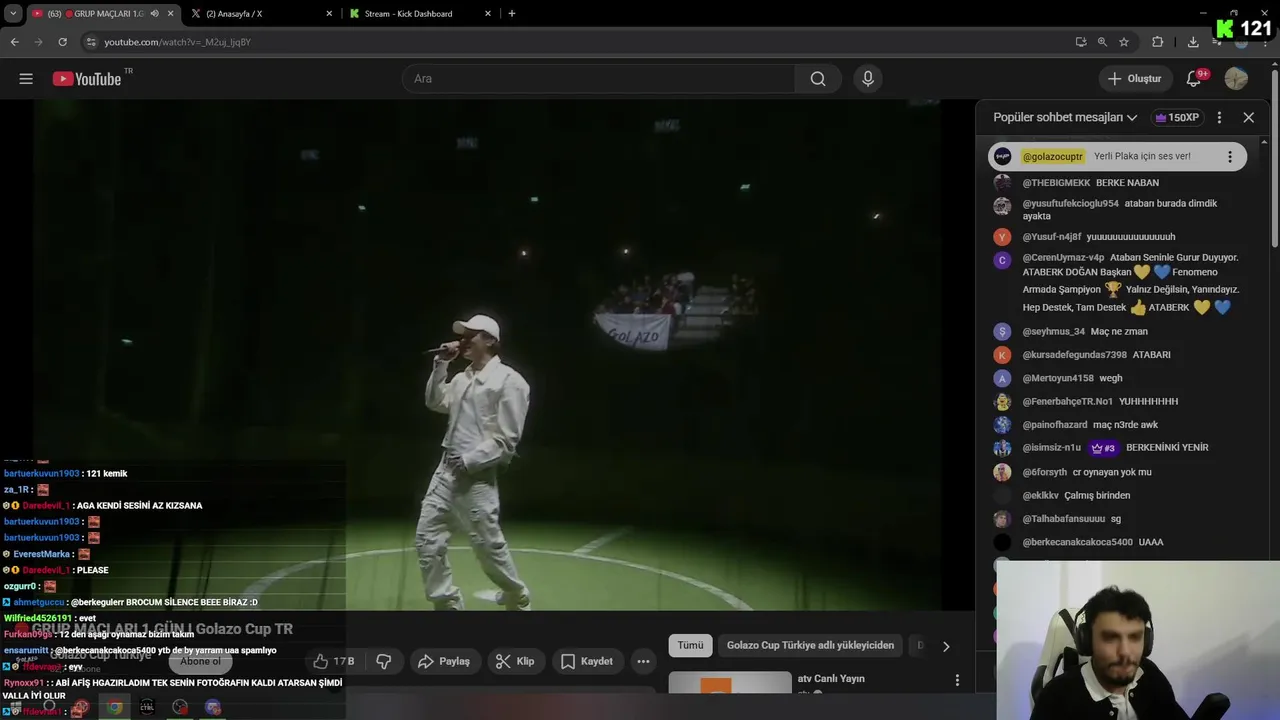
Task: Click the browser address bar URL
Action: point(177,42)
